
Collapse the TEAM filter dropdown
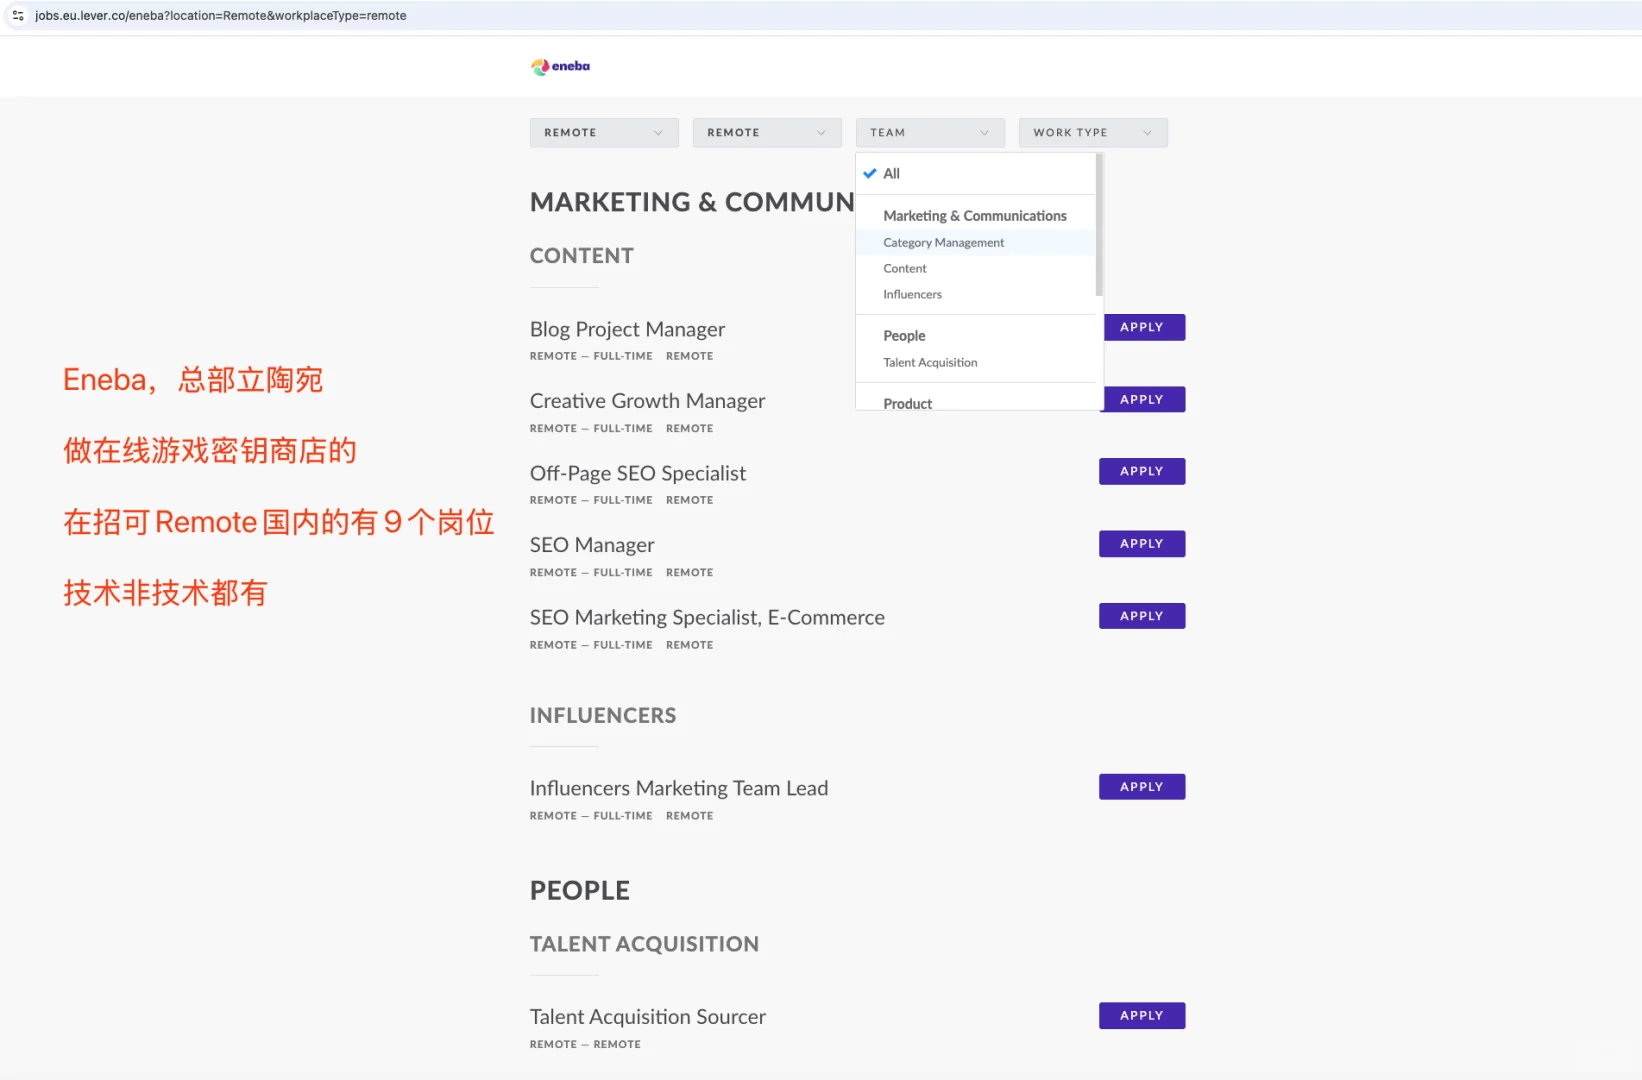tap(930, 133)
